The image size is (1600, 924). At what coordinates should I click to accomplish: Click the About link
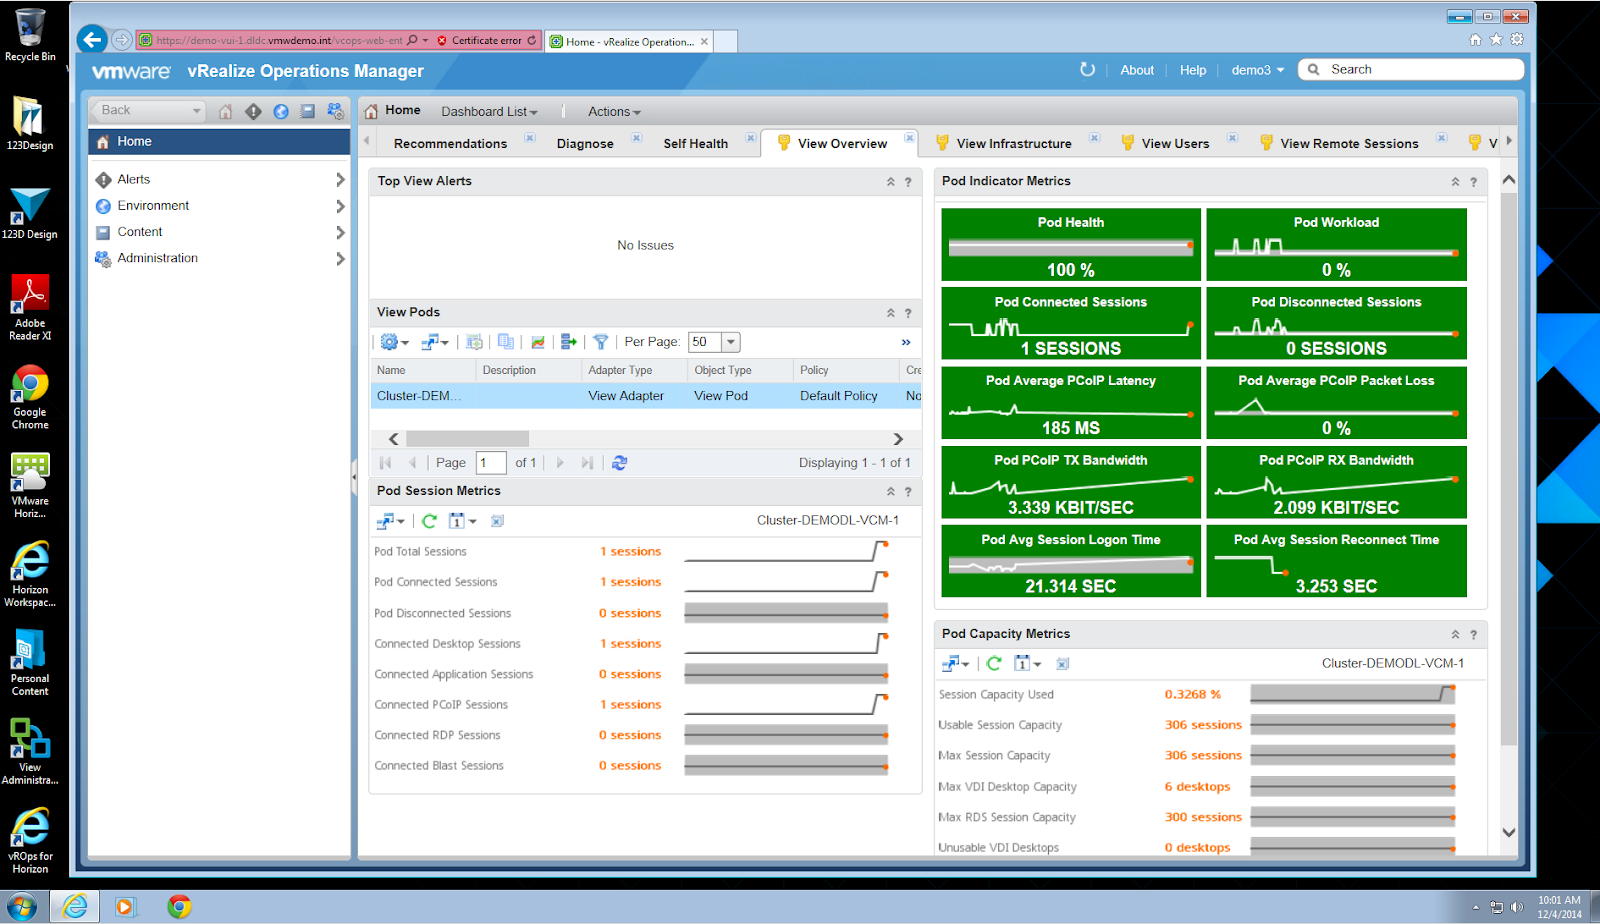pos(1137,70)
